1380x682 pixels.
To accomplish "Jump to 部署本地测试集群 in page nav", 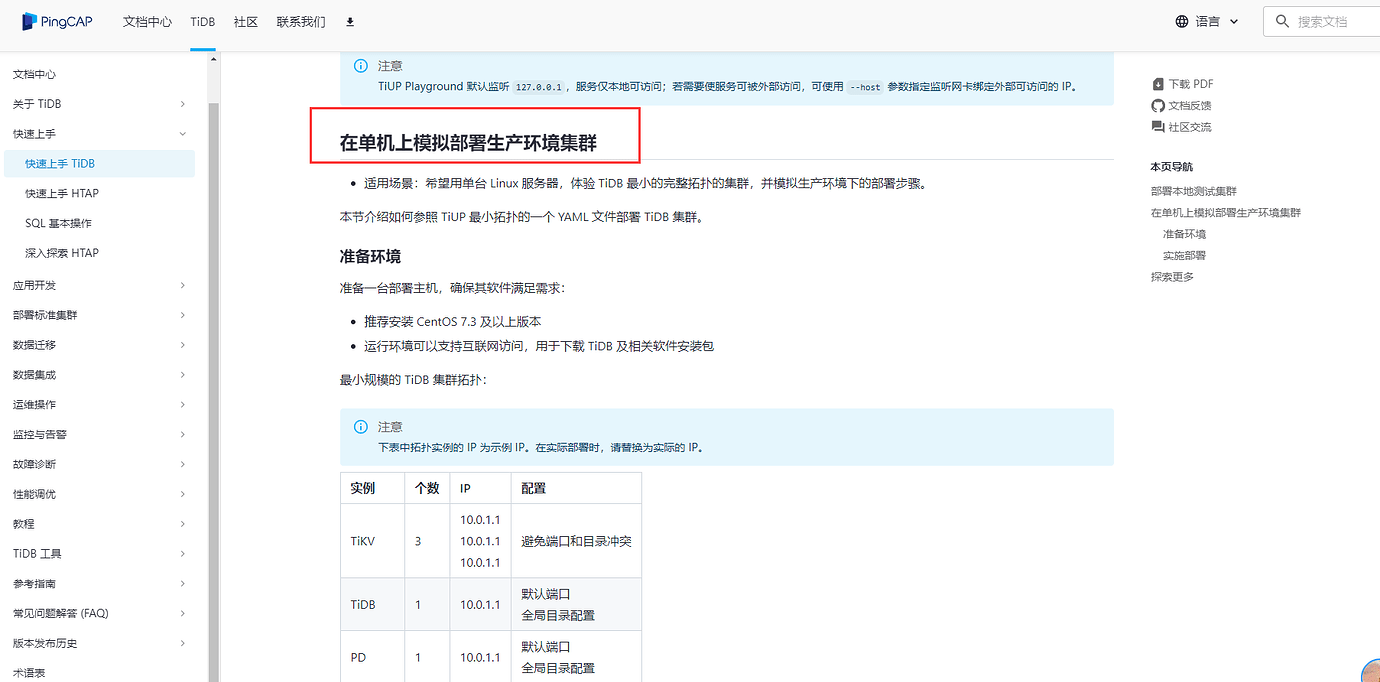I will (x=1193, y=191).
